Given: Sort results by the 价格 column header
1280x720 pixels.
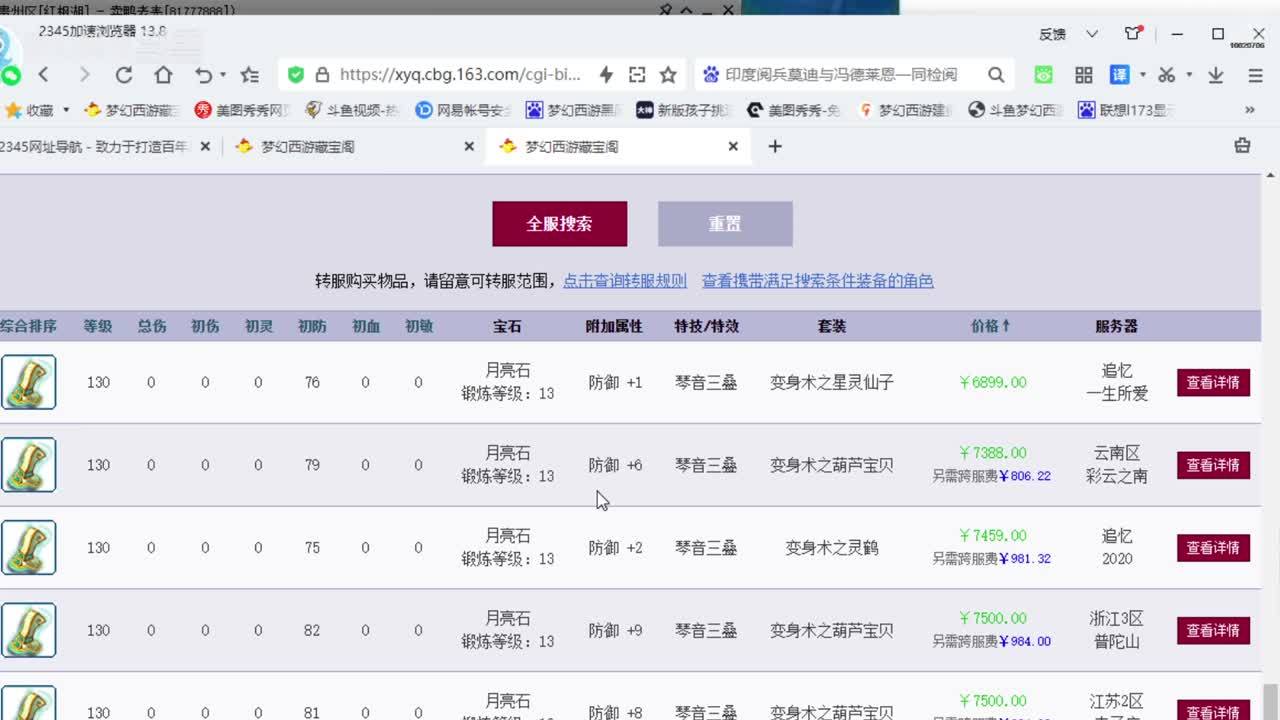Looking at the screenshot, I should pos(990,326).
